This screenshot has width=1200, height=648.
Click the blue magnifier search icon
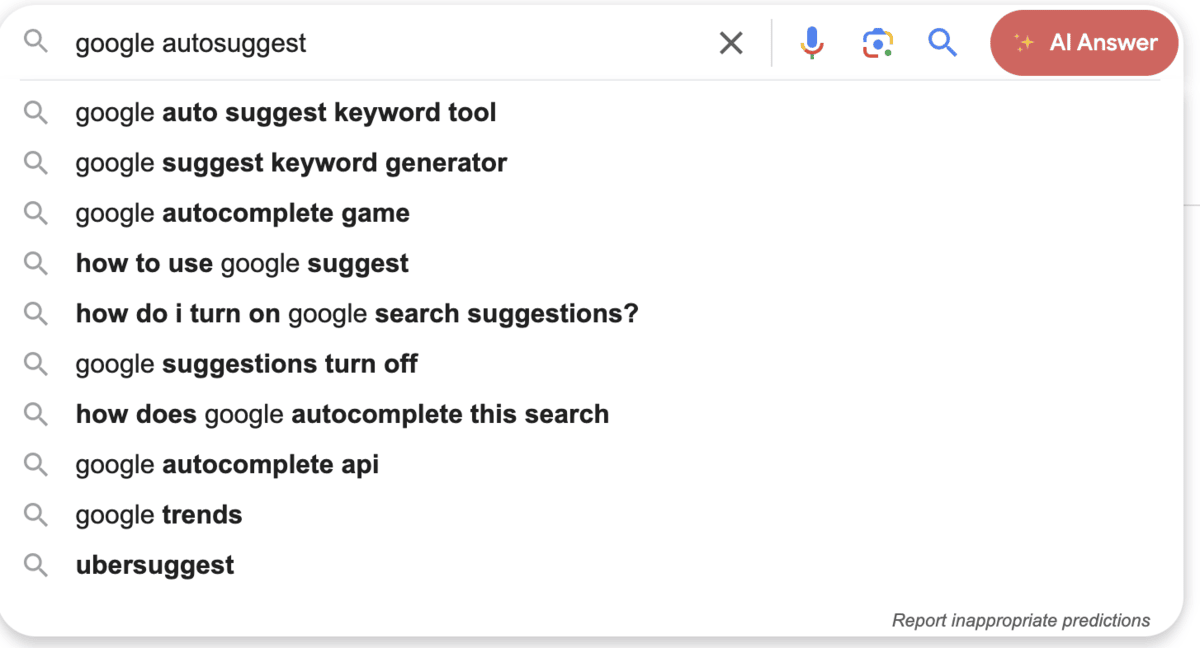pos(942,43)
